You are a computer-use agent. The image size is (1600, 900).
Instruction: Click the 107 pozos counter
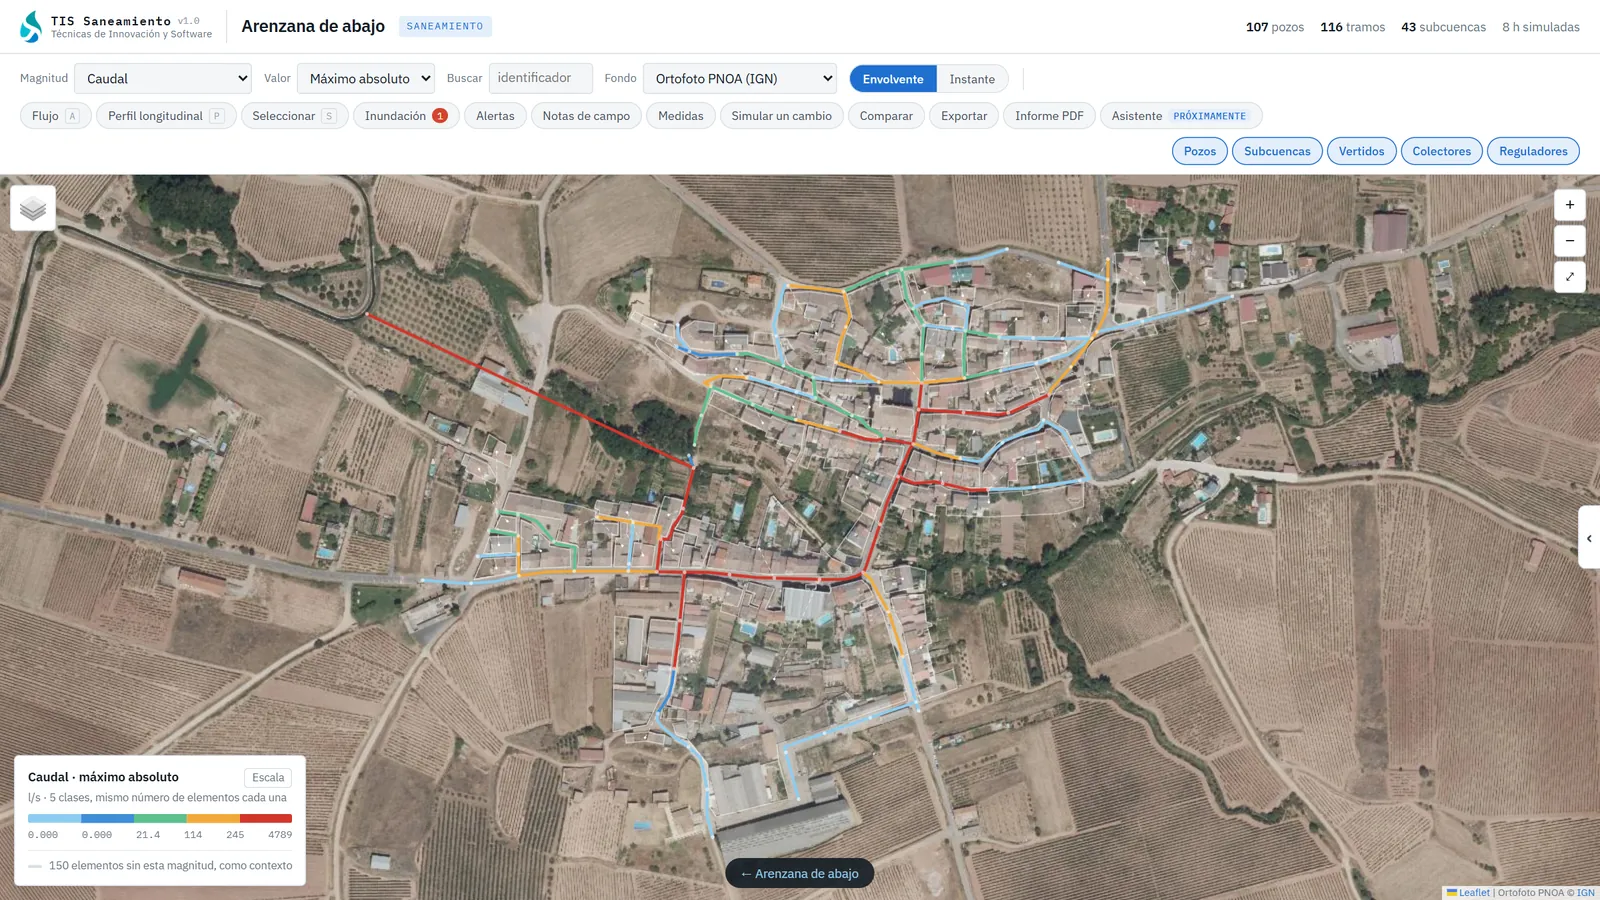point(1275,27)
